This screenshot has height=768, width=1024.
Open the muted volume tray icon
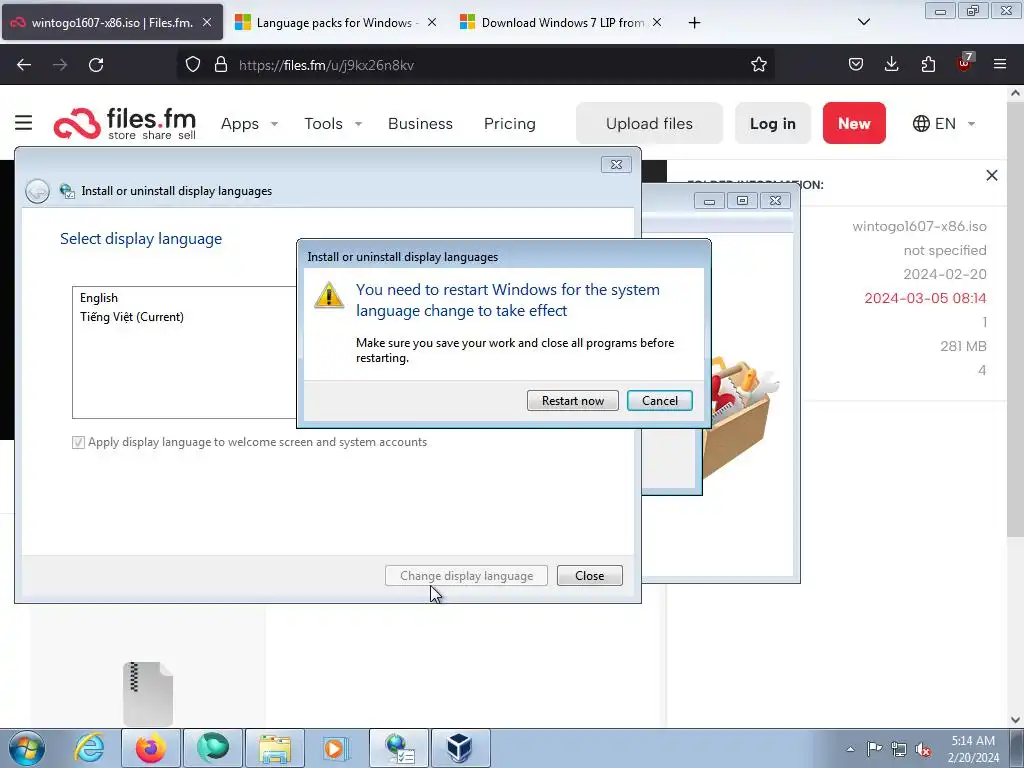coord(923,749)
